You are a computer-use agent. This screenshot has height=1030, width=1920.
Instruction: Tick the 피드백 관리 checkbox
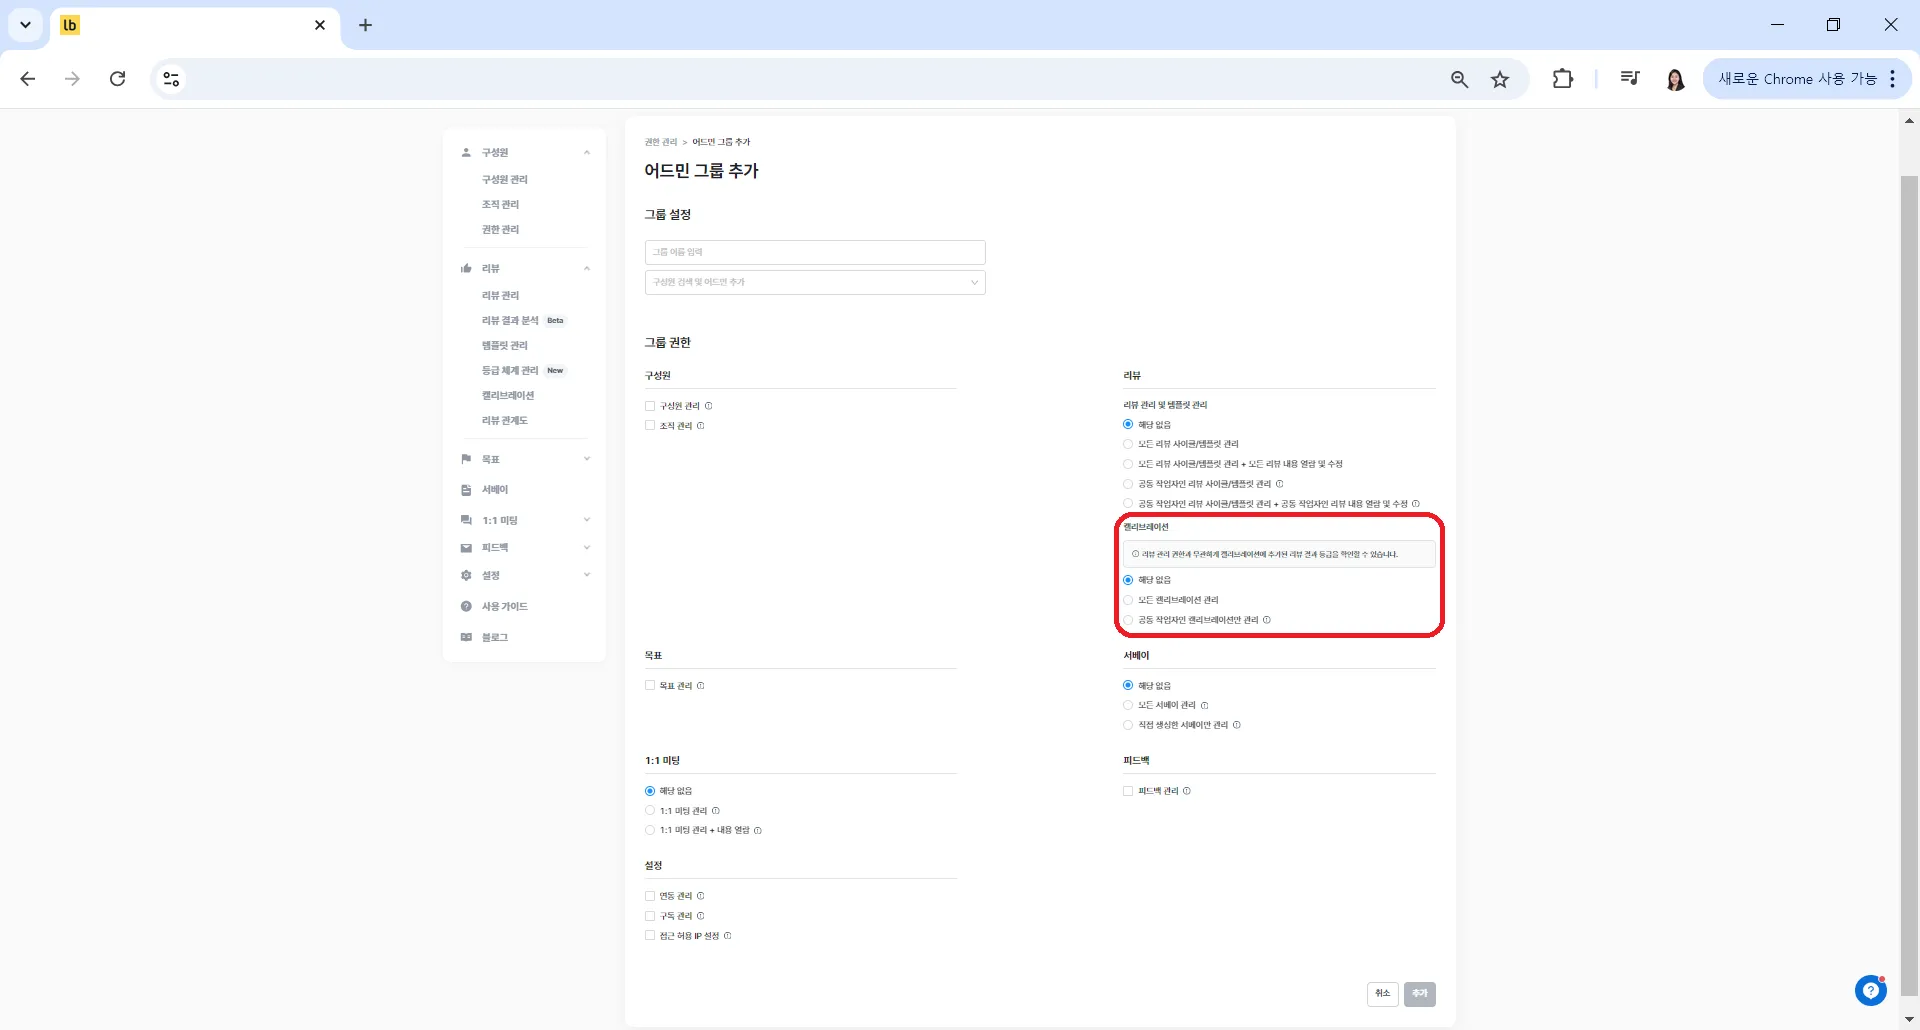point(1128,791)
